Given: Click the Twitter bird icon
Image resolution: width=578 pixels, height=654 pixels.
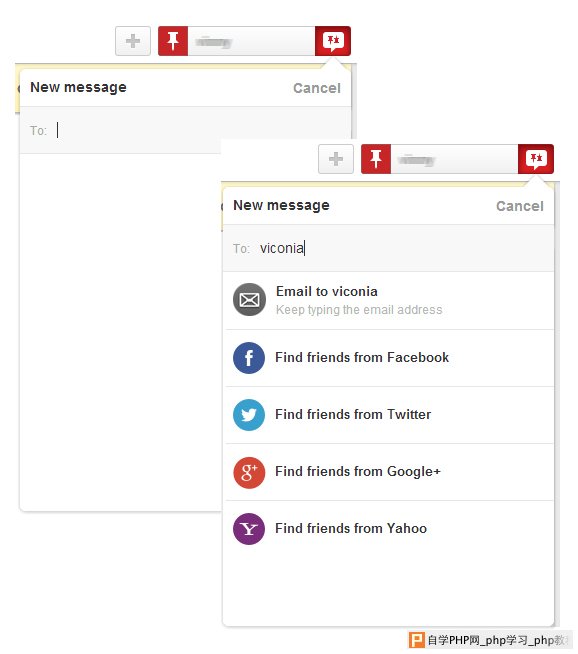Looking at the screenshot, I should [249, 415].
